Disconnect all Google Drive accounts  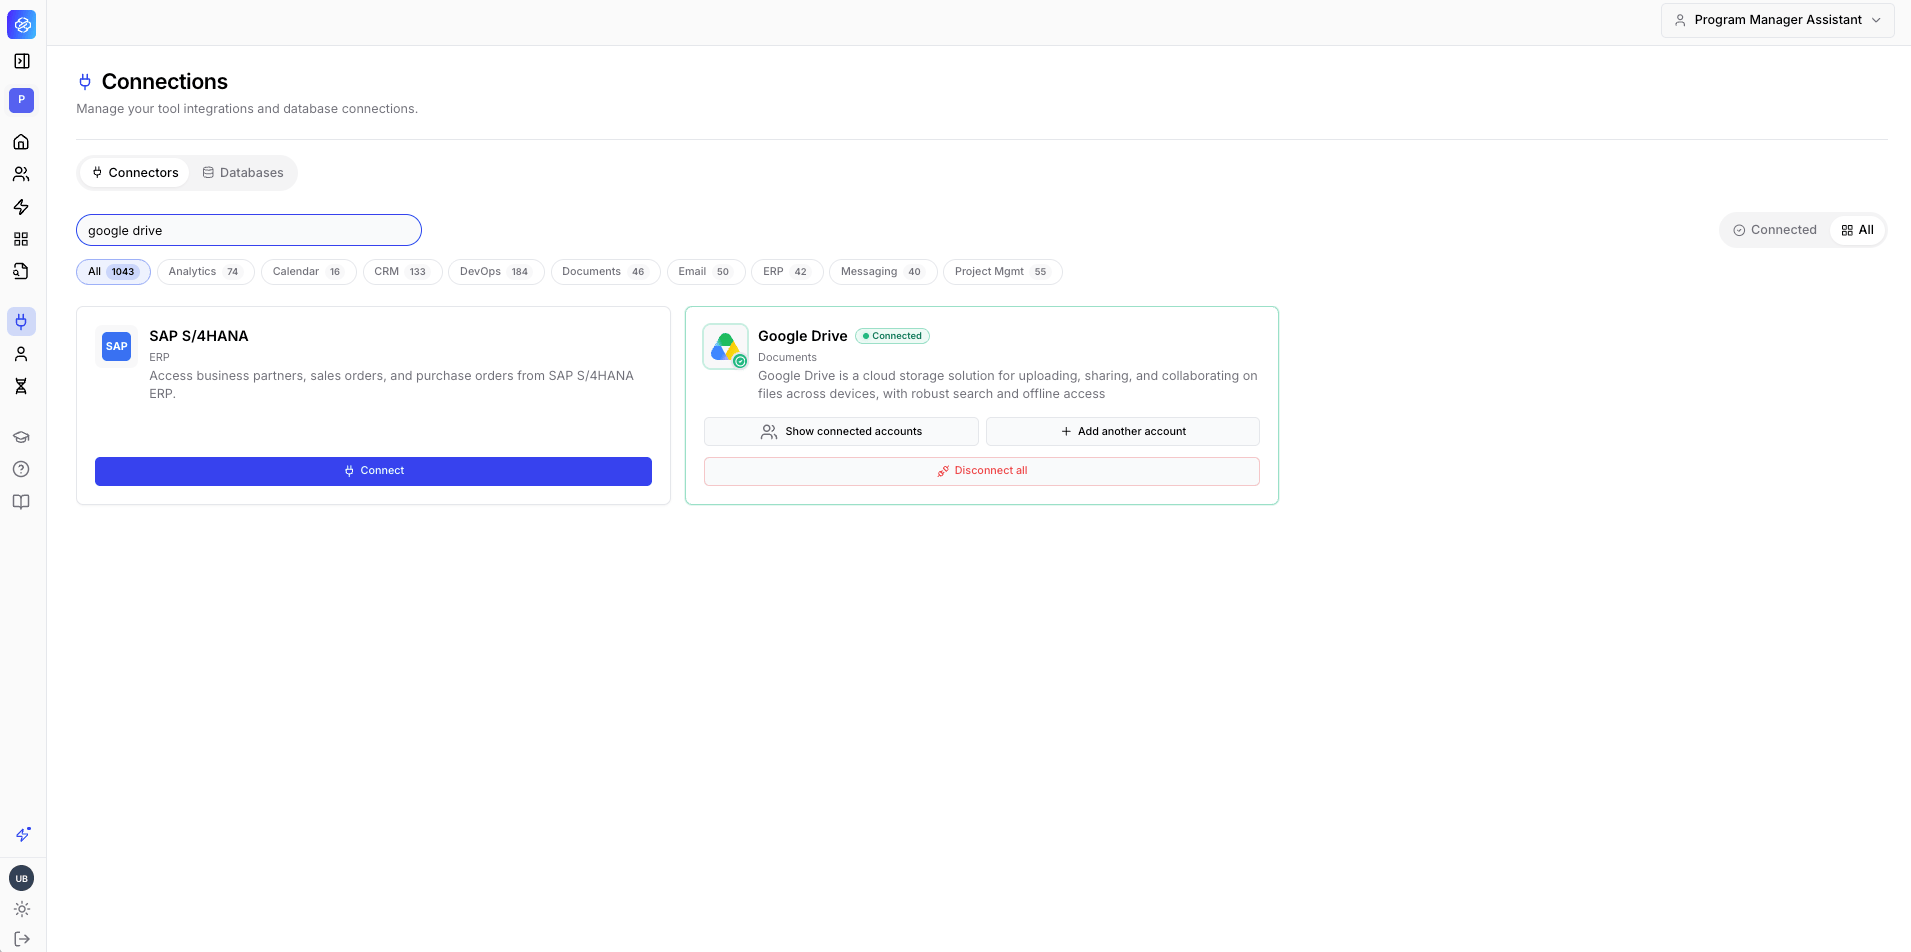coord(981,471)
